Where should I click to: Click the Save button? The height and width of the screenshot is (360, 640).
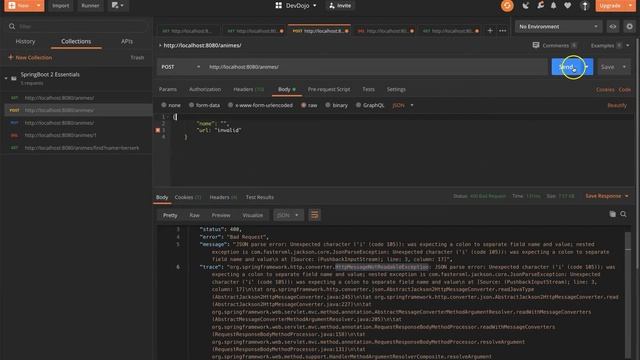(607, 67)
